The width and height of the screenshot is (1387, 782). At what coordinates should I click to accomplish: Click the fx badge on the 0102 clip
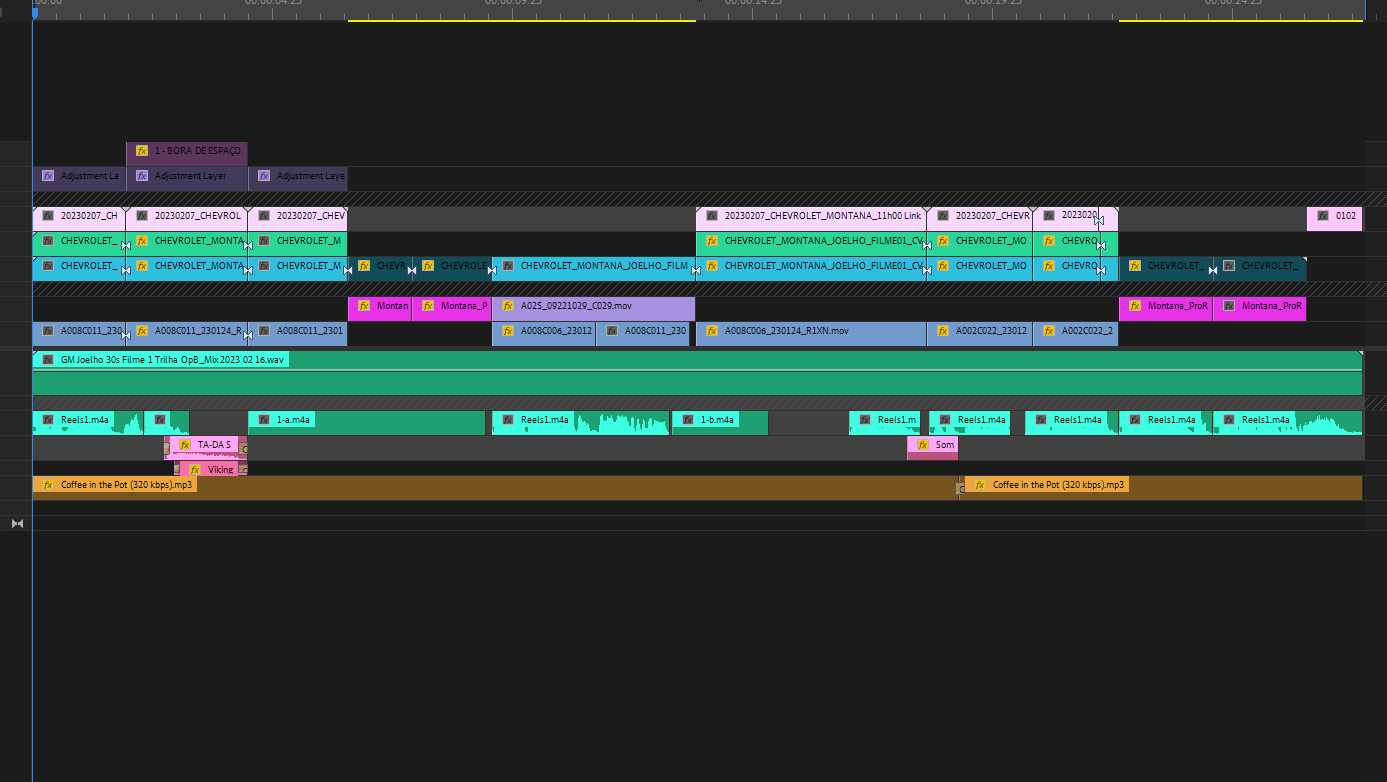click(x=1323, y=216)
